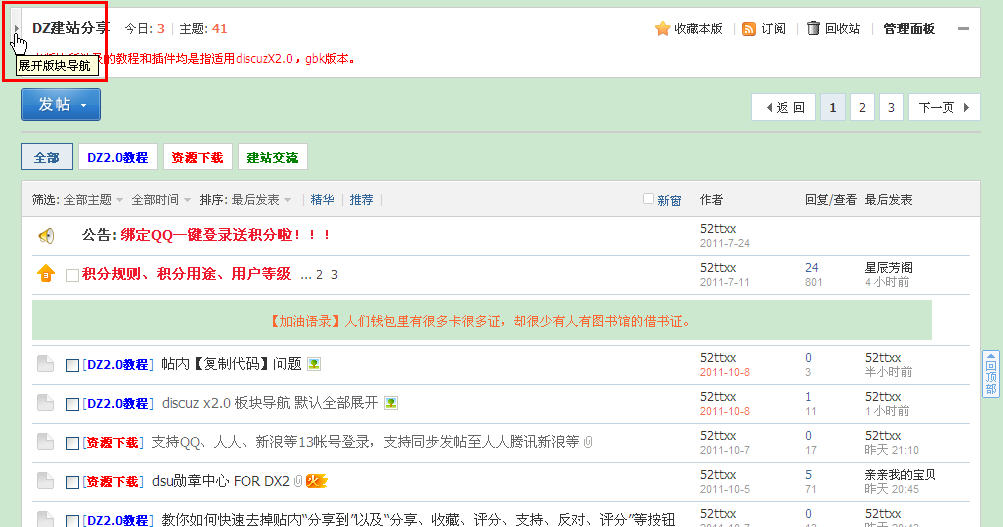Open the 发帖 dropdown arrow
This screenshot has width=1003, height=527.
tap(84, 106)
